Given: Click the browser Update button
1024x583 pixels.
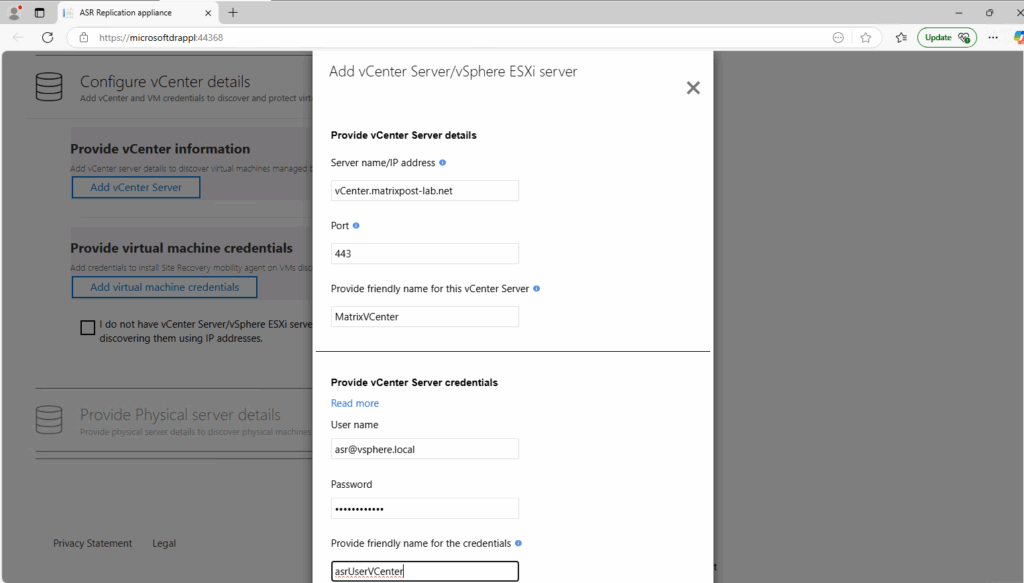Looking at the screenshot, I should 946,37.
